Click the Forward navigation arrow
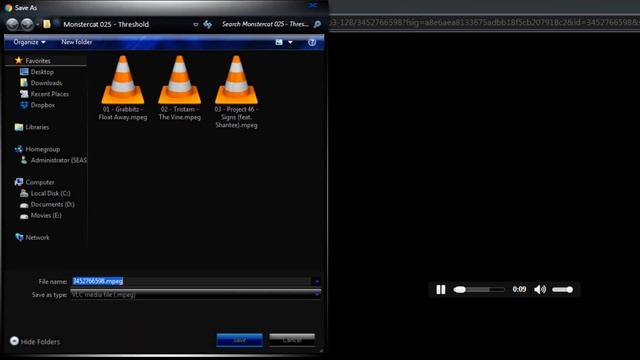This screenshot has height=360, width=640. pos(27,24)
